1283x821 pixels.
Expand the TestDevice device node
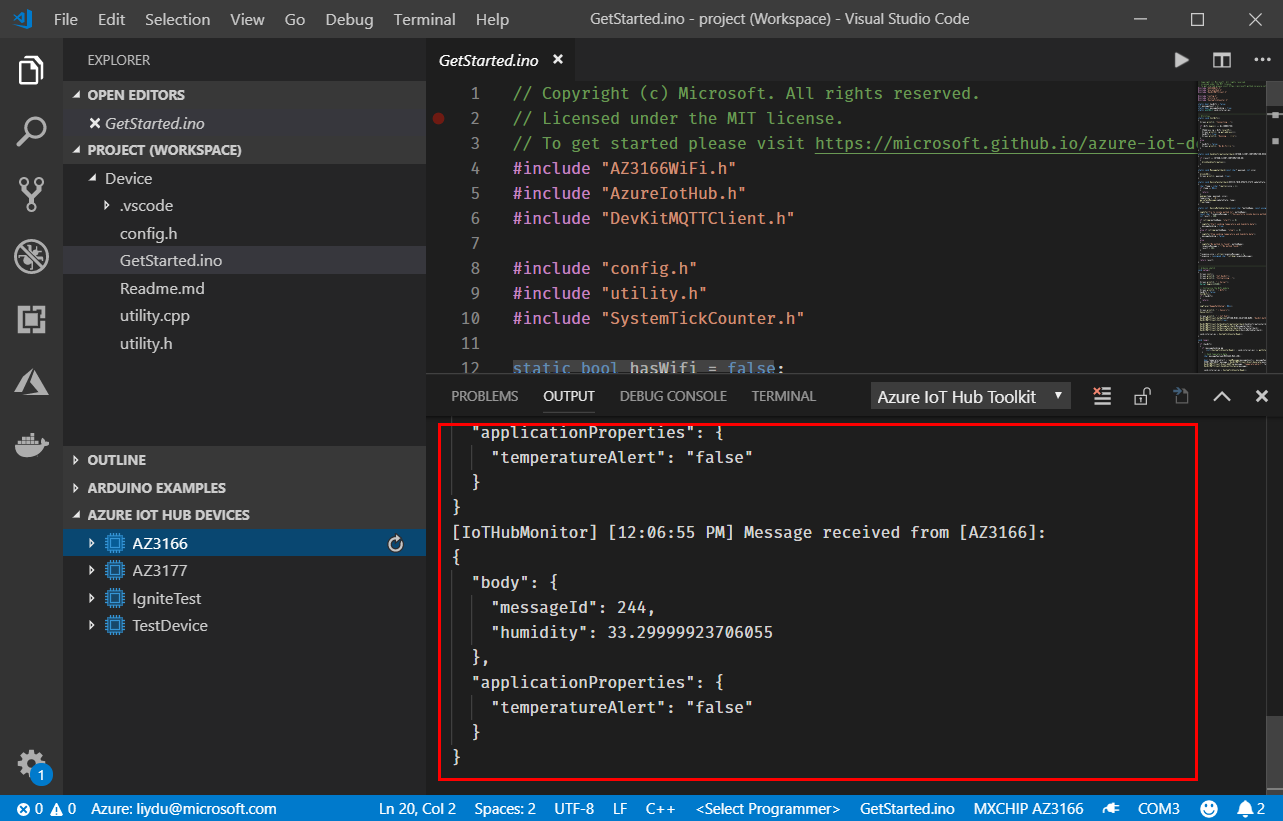coord(92,625)
